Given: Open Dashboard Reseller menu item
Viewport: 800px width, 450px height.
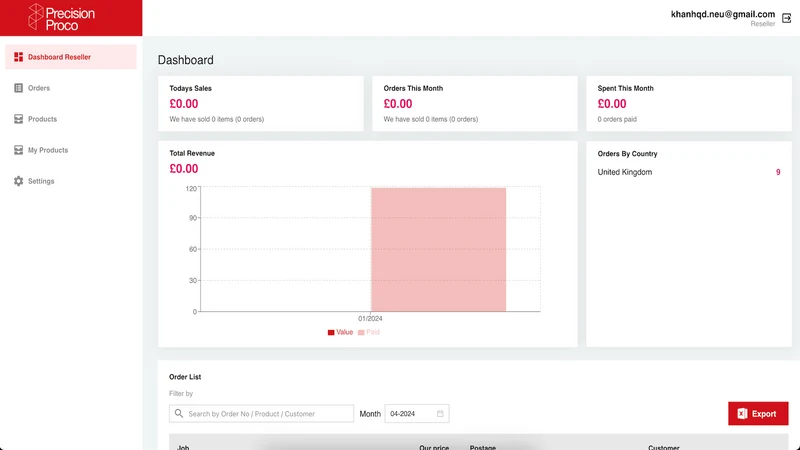Looking at the screenshot, I should pos(71,57).
